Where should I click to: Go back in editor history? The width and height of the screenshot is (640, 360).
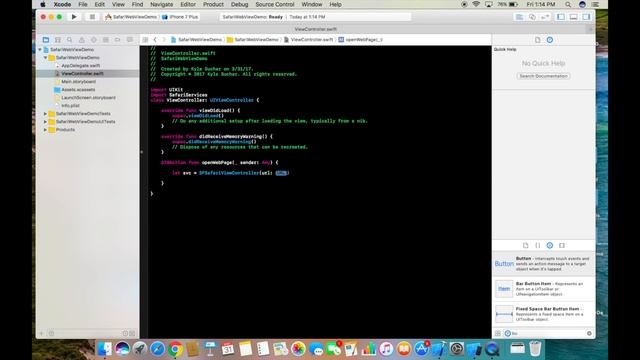pos(155,40)
